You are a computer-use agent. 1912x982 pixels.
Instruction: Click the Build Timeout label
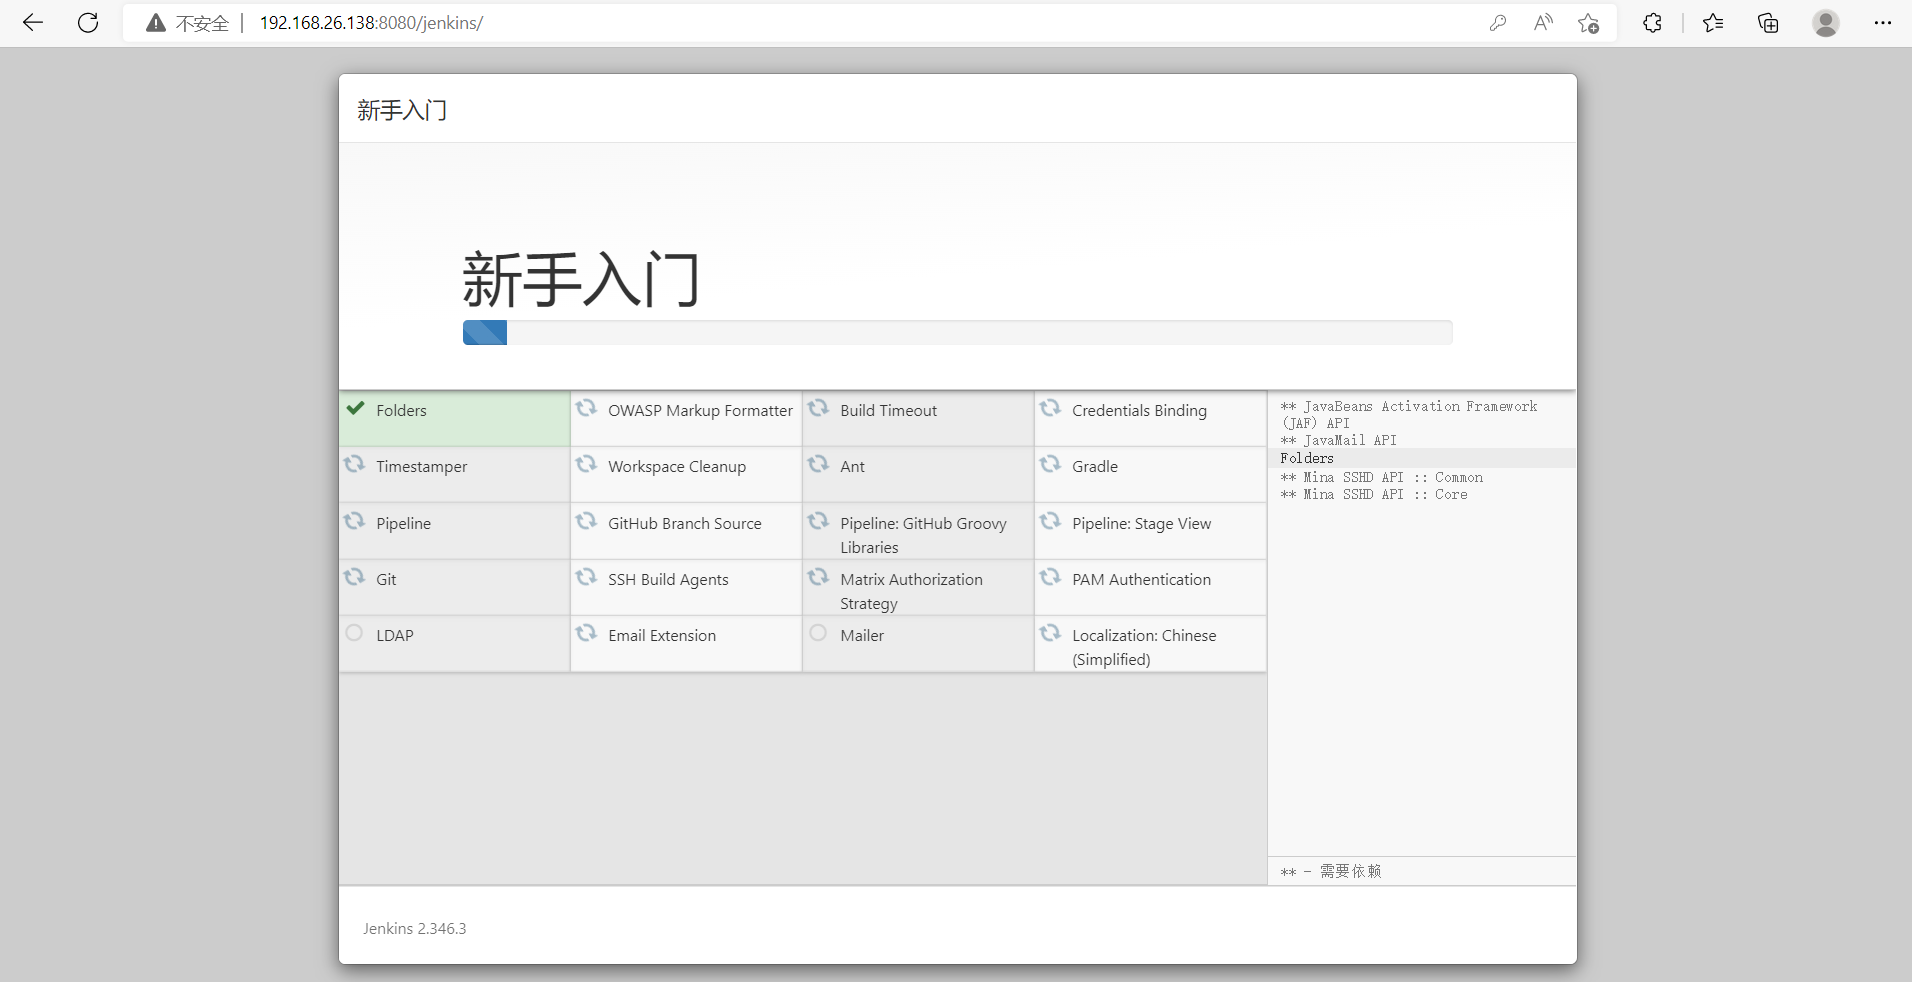point(888,411)
